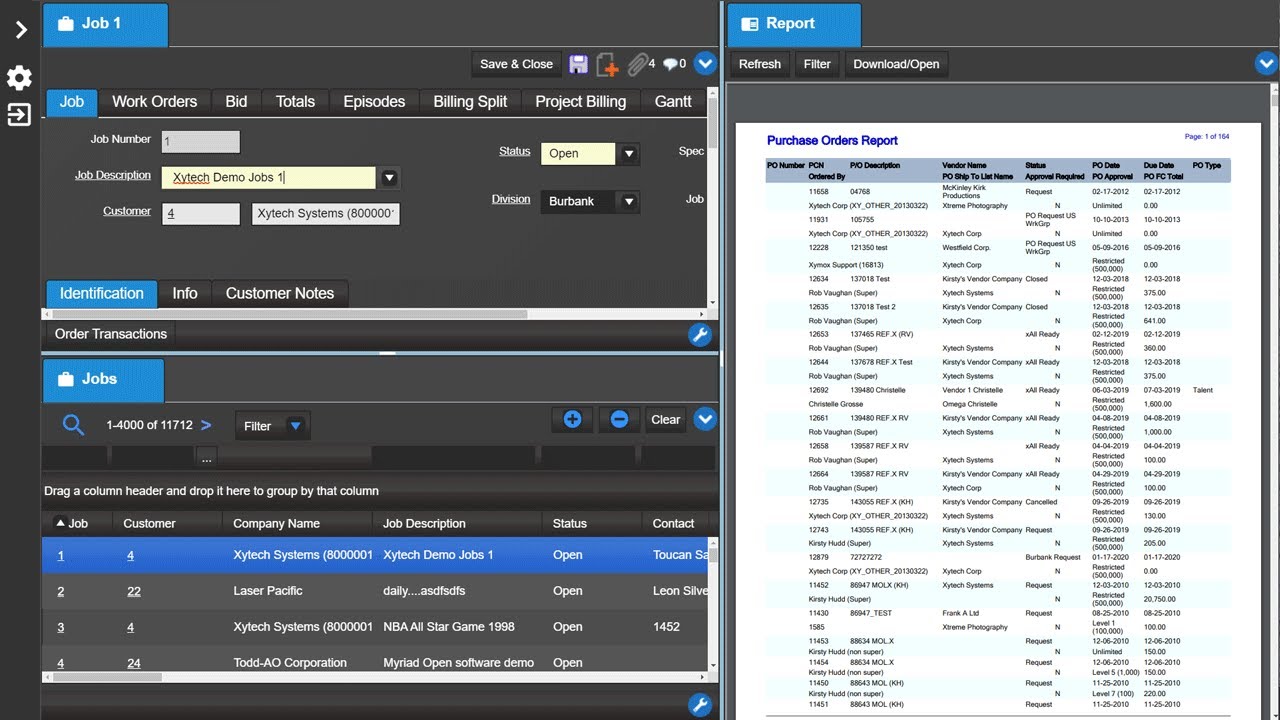
Task: Open the Status dropdown showing Open
Action: [628, 154]
